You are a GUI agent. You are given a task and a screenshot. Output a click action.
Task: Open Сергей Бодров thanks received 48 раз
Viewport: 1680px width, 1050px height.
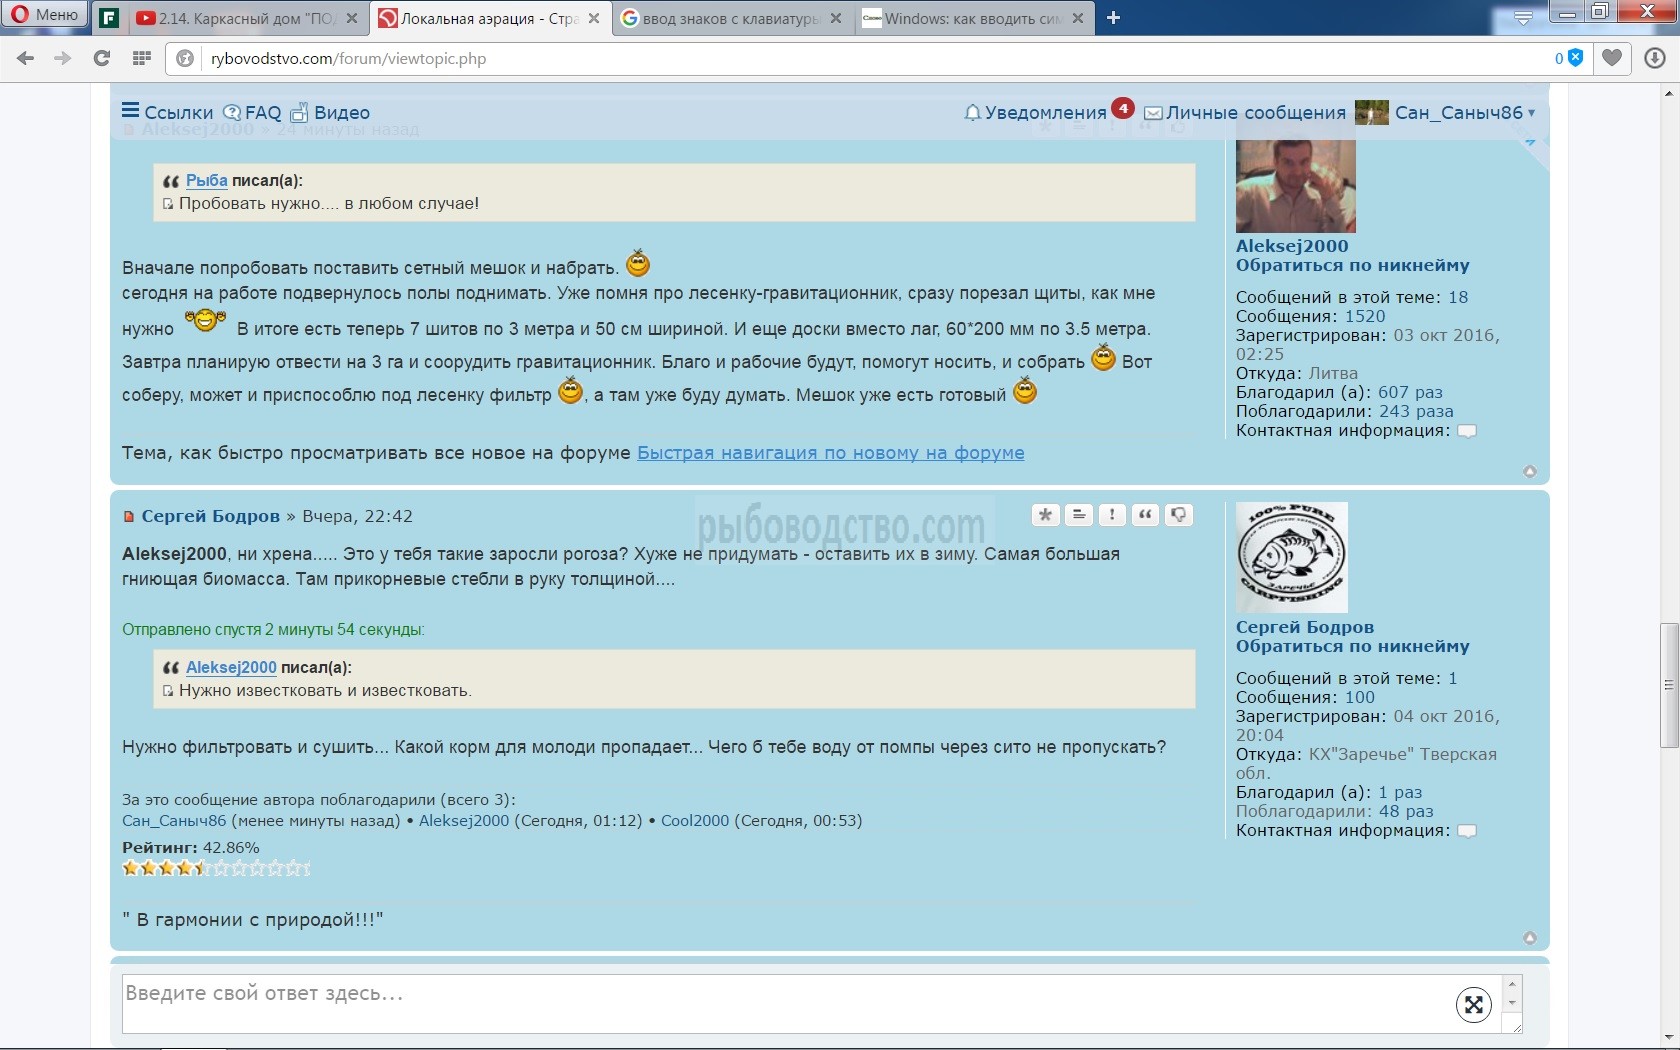tap(1406, 811)
